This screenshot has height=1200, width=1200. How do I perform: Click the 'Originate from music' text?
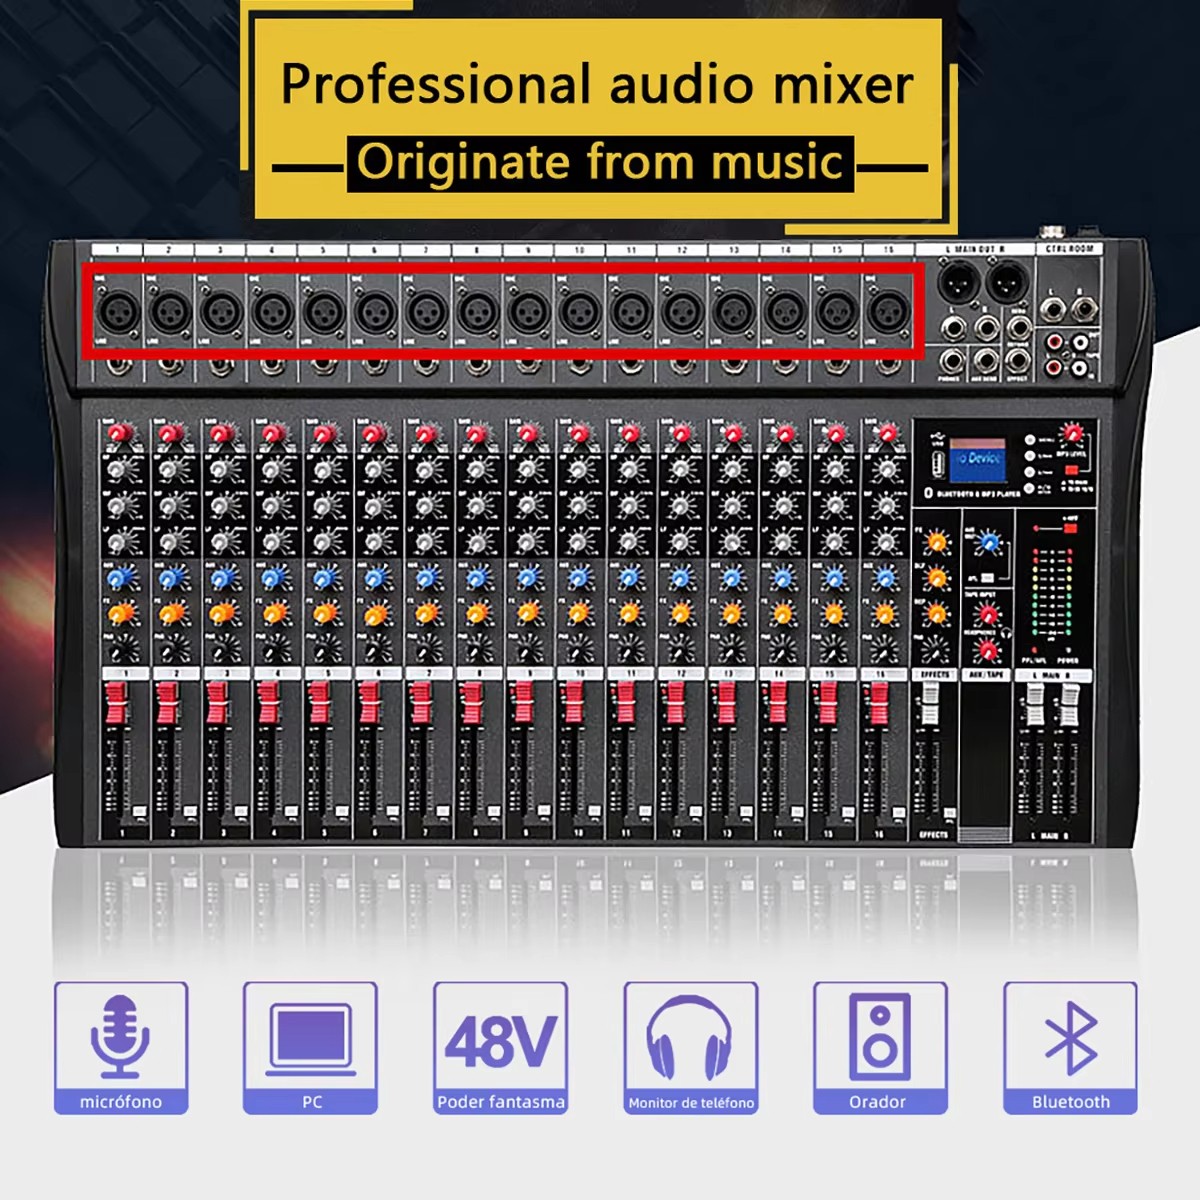click(600, 162)
